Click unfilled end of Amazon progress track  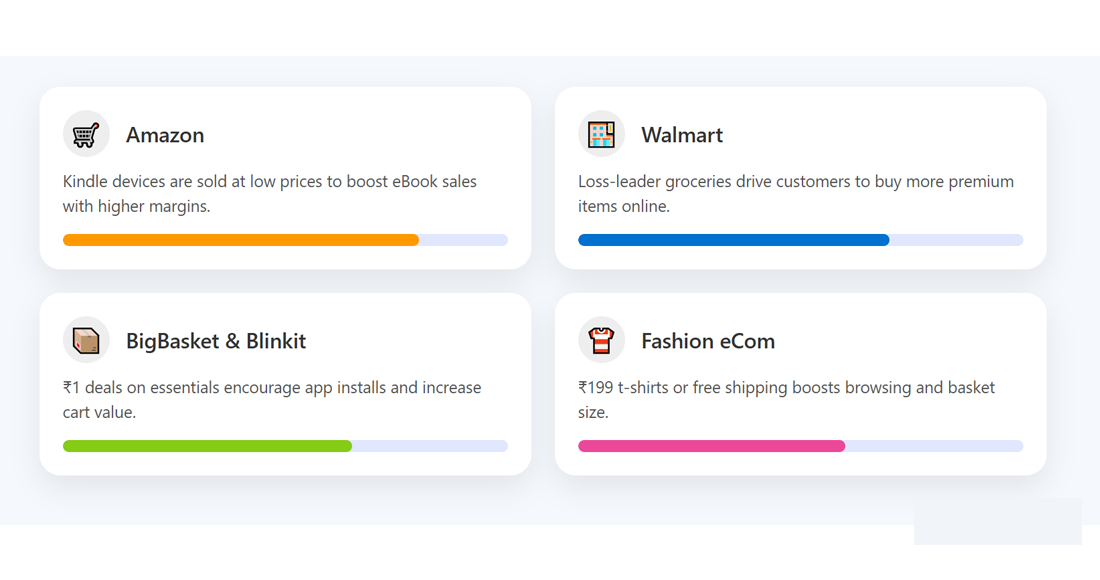[x=463, y=240]
